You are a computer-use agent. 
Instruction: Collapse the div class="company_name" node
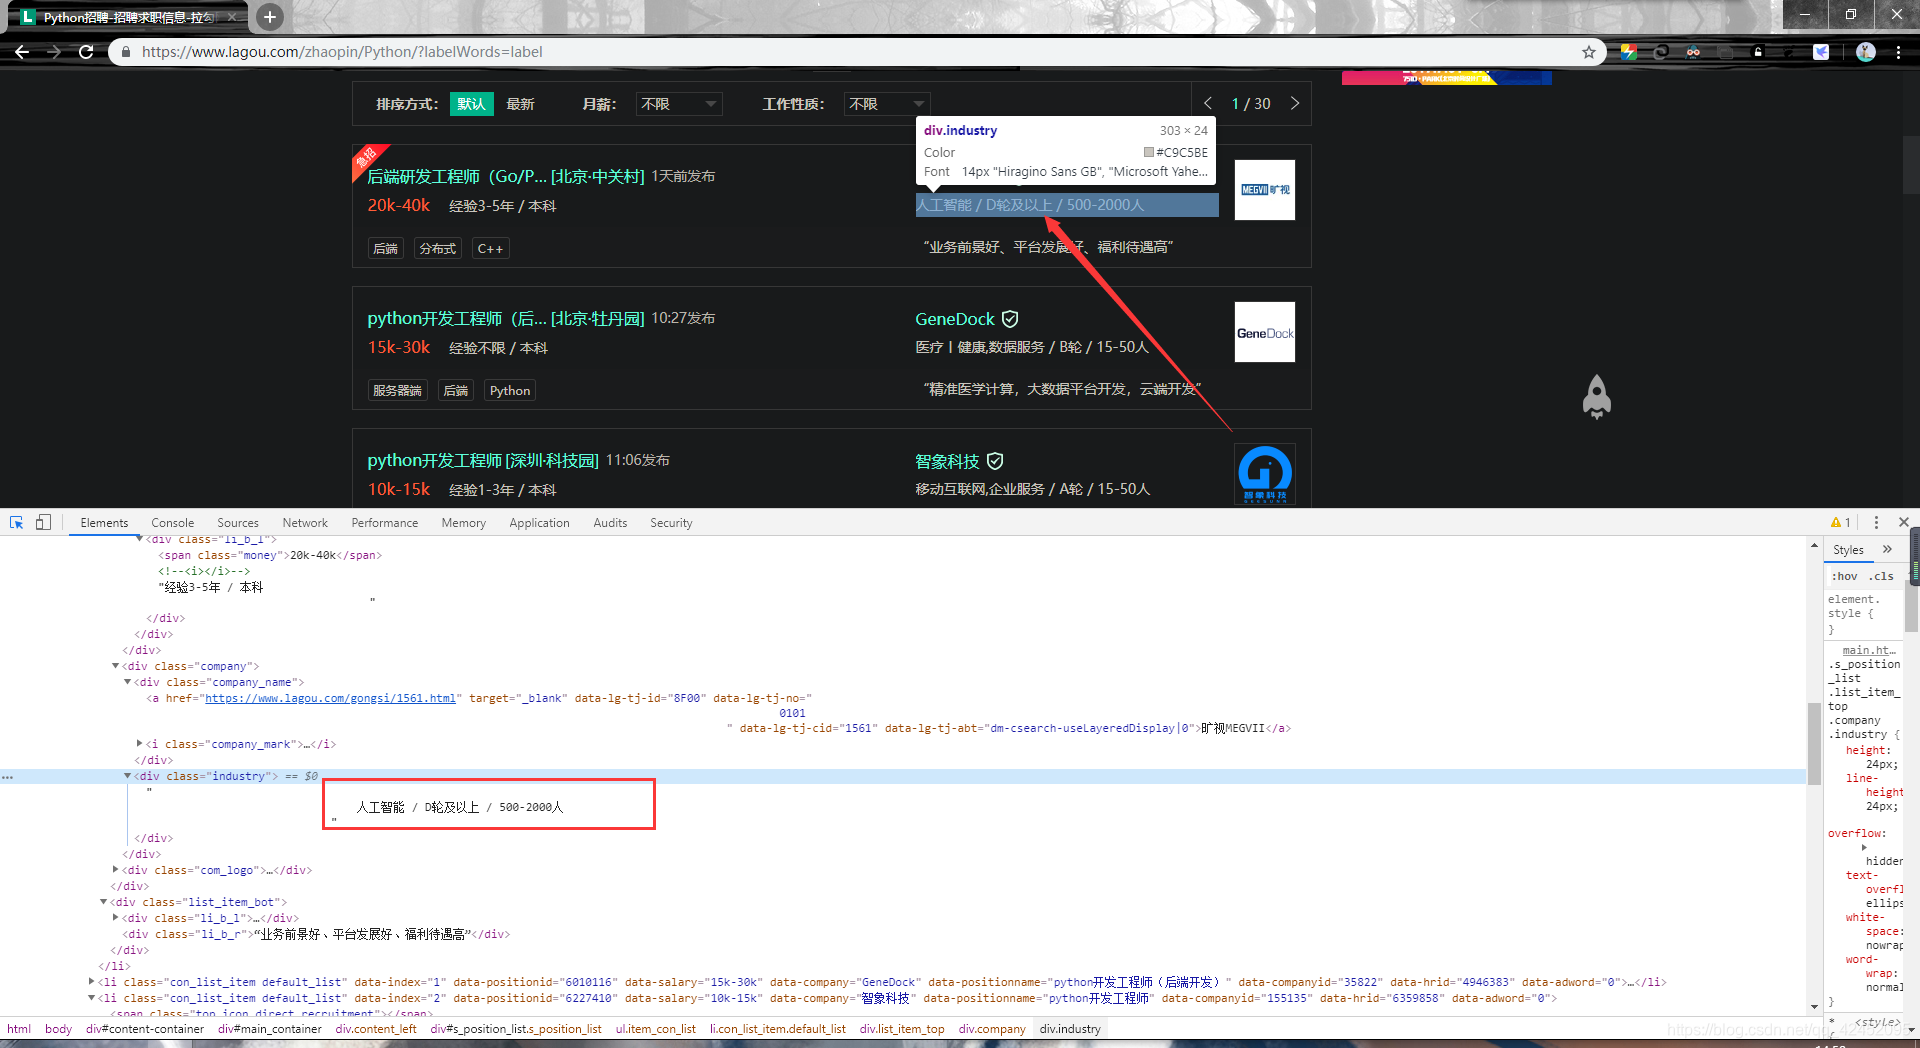coord(127,682)
